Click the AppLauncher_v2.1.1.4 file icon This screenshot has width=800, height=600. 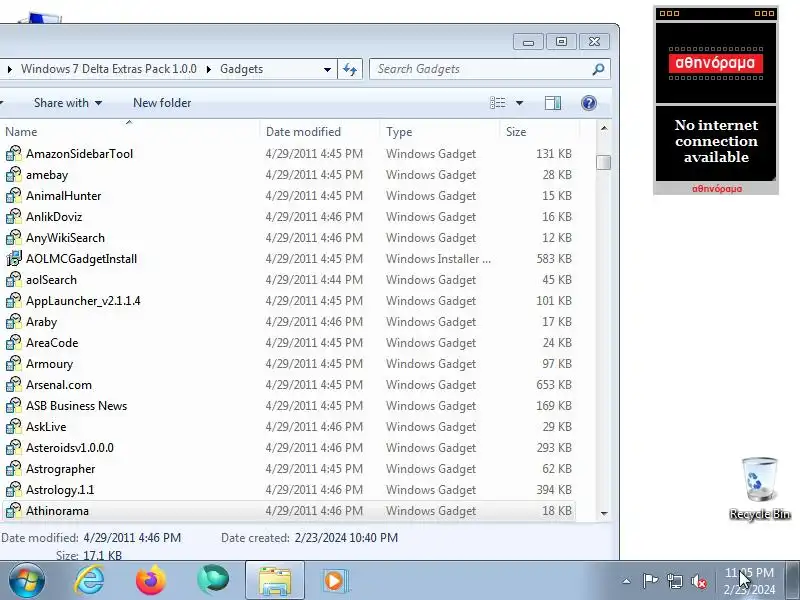14,301
